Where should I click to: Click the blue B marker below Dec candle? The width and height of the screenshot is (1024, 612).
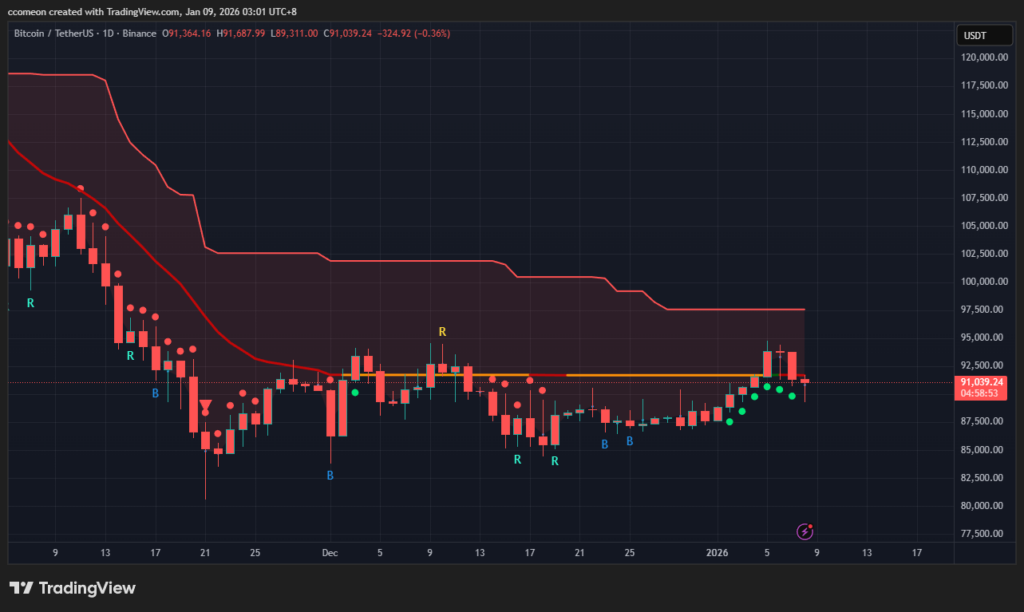(x=330, y=476)
